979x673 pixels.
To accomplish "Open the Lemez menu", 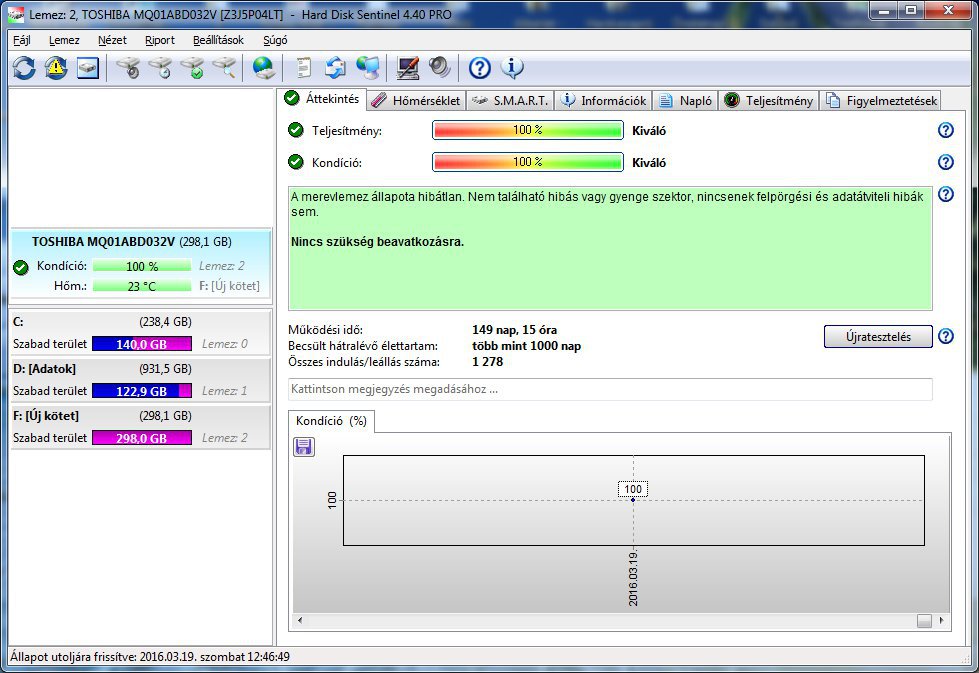I will tap(64, 40).
